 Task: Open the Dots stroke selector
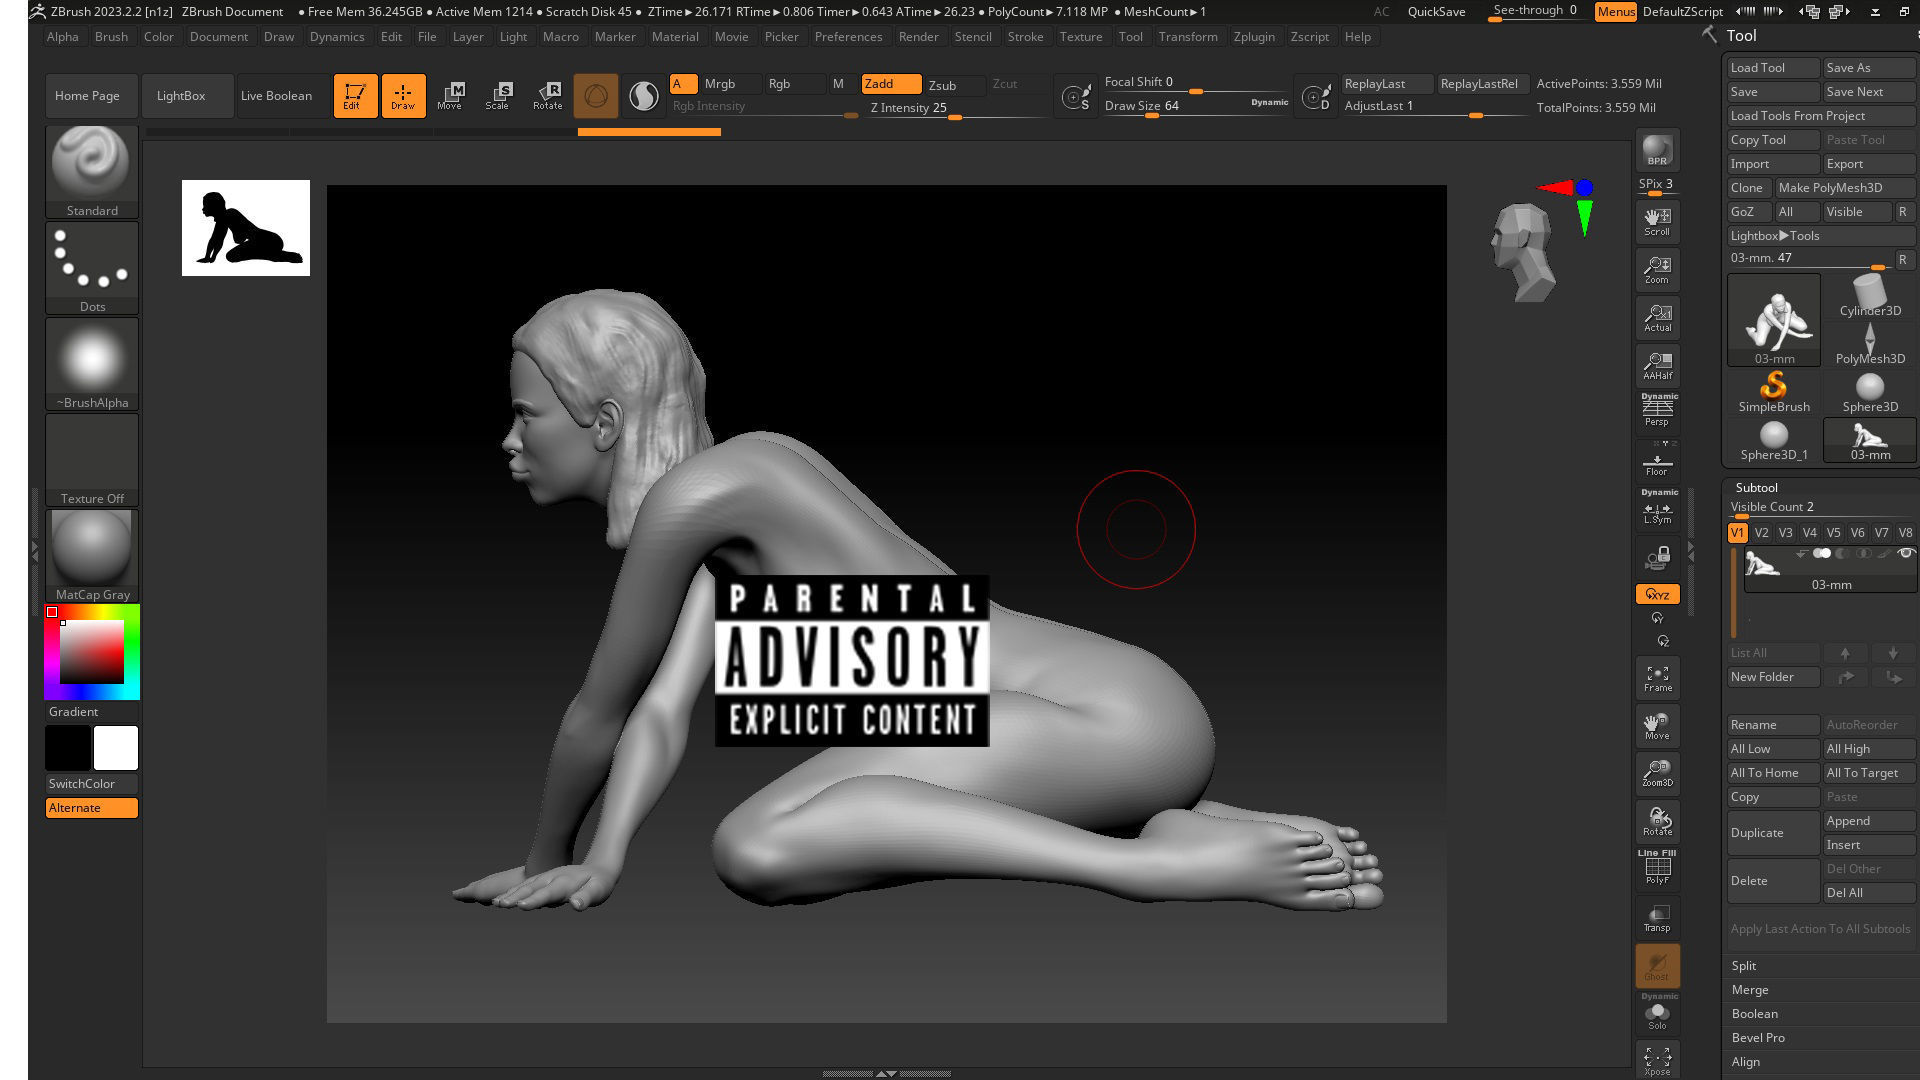tap(92, 268)
